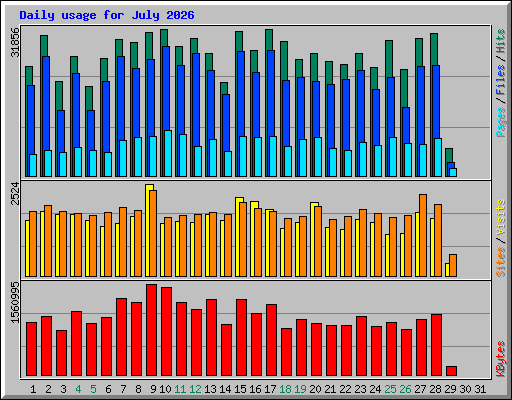Click the Visits legend label
Viewport: 512px width, 400px height.
click(x=501, y=218)
